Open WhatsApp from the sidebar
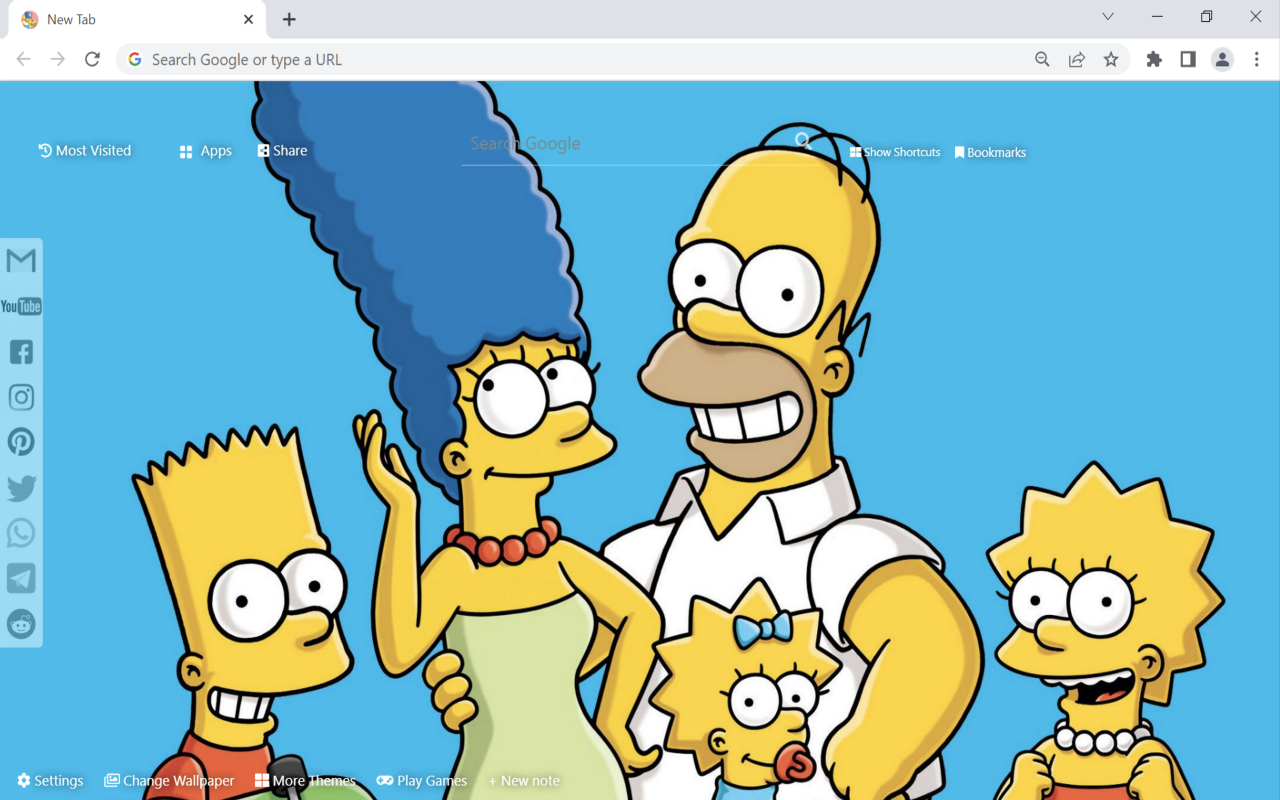The height and width of the screenshot is (800, 1280). point(21,532)
